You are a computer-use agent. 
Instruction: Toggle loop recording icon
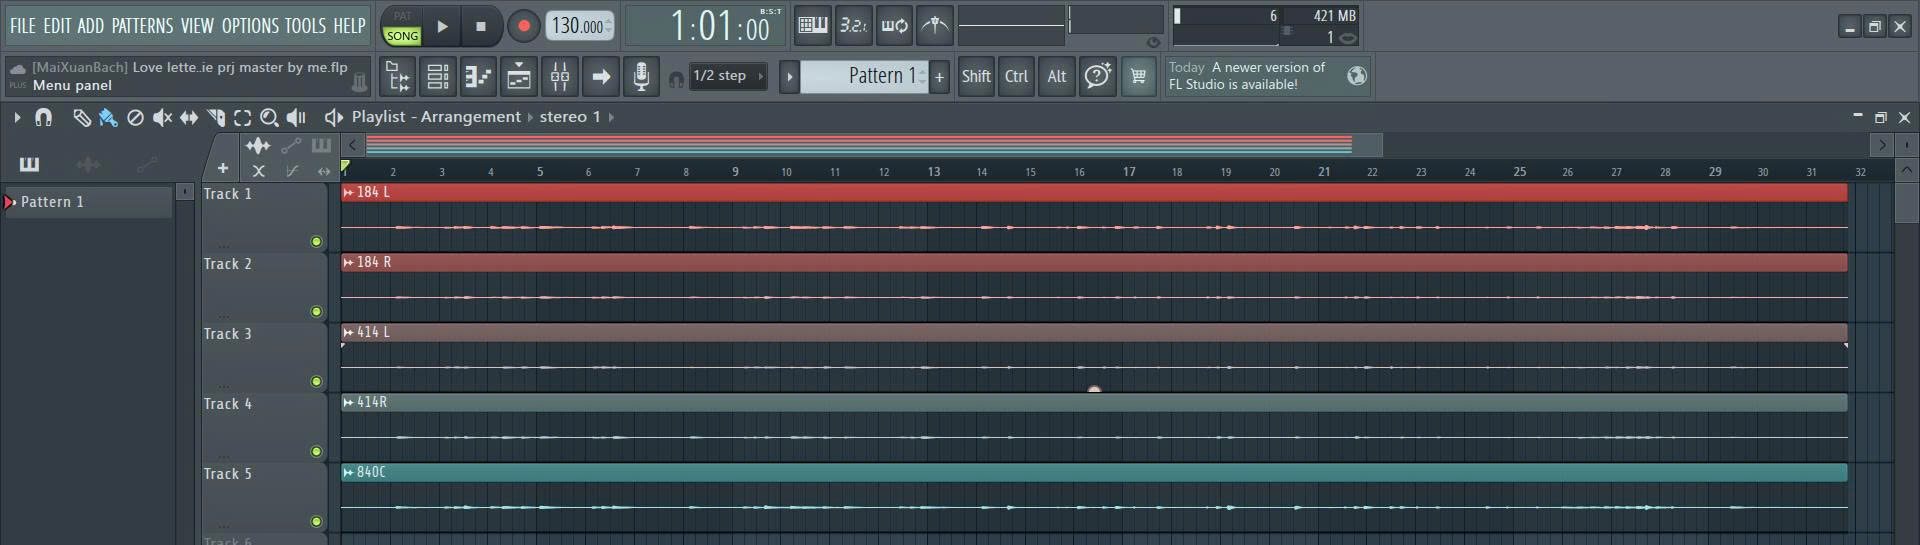[x=894, y=26]
